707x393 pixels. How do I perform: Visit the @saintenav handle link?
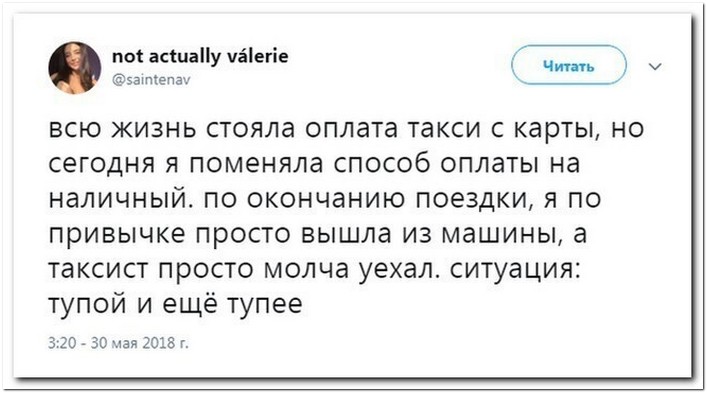click(x=151, y=80)
